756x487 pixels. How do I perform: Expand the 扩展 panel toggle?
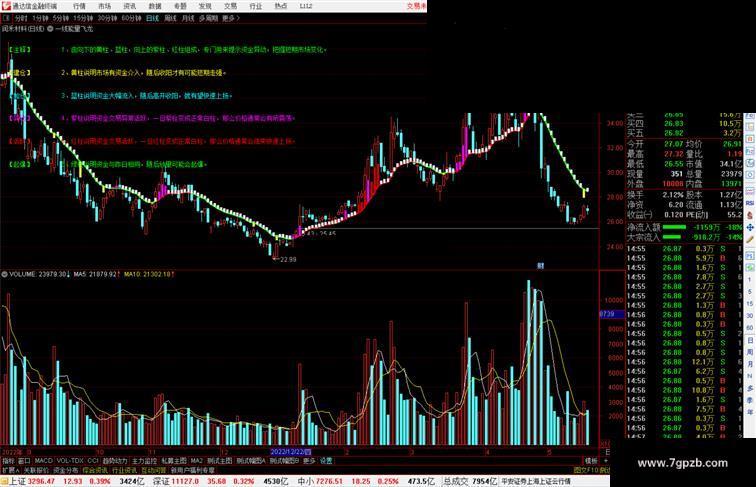(x=10, y=470)
